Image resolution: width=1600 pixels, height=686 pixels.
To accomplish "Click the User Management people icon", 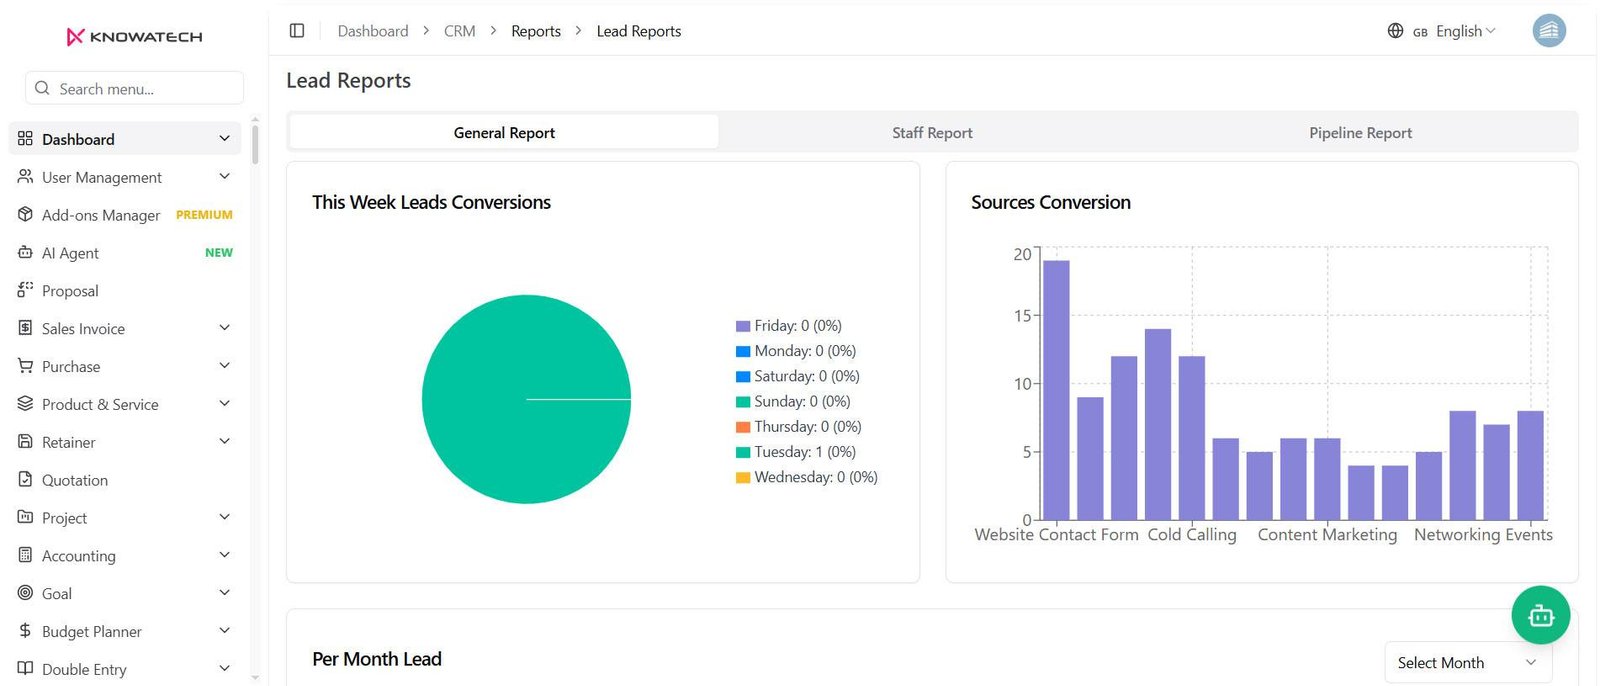I will click(x=25, y=177).
